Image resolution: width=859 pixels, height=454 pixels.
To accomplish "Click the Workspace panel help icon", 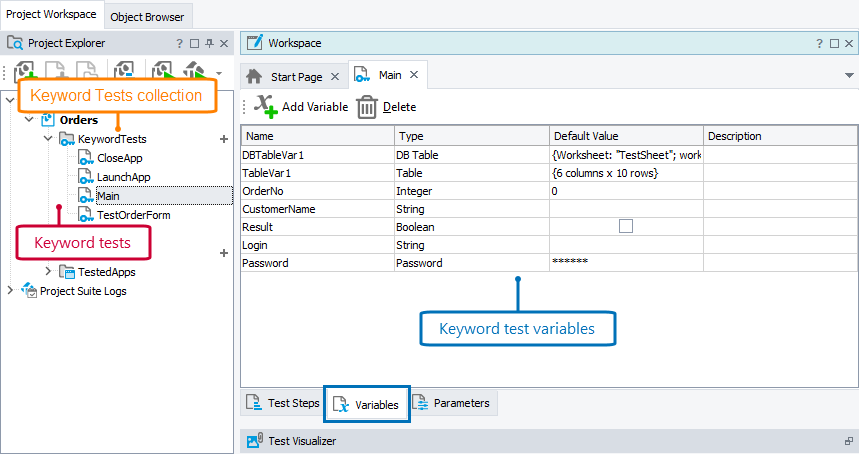I will click(x=819, y=44).
